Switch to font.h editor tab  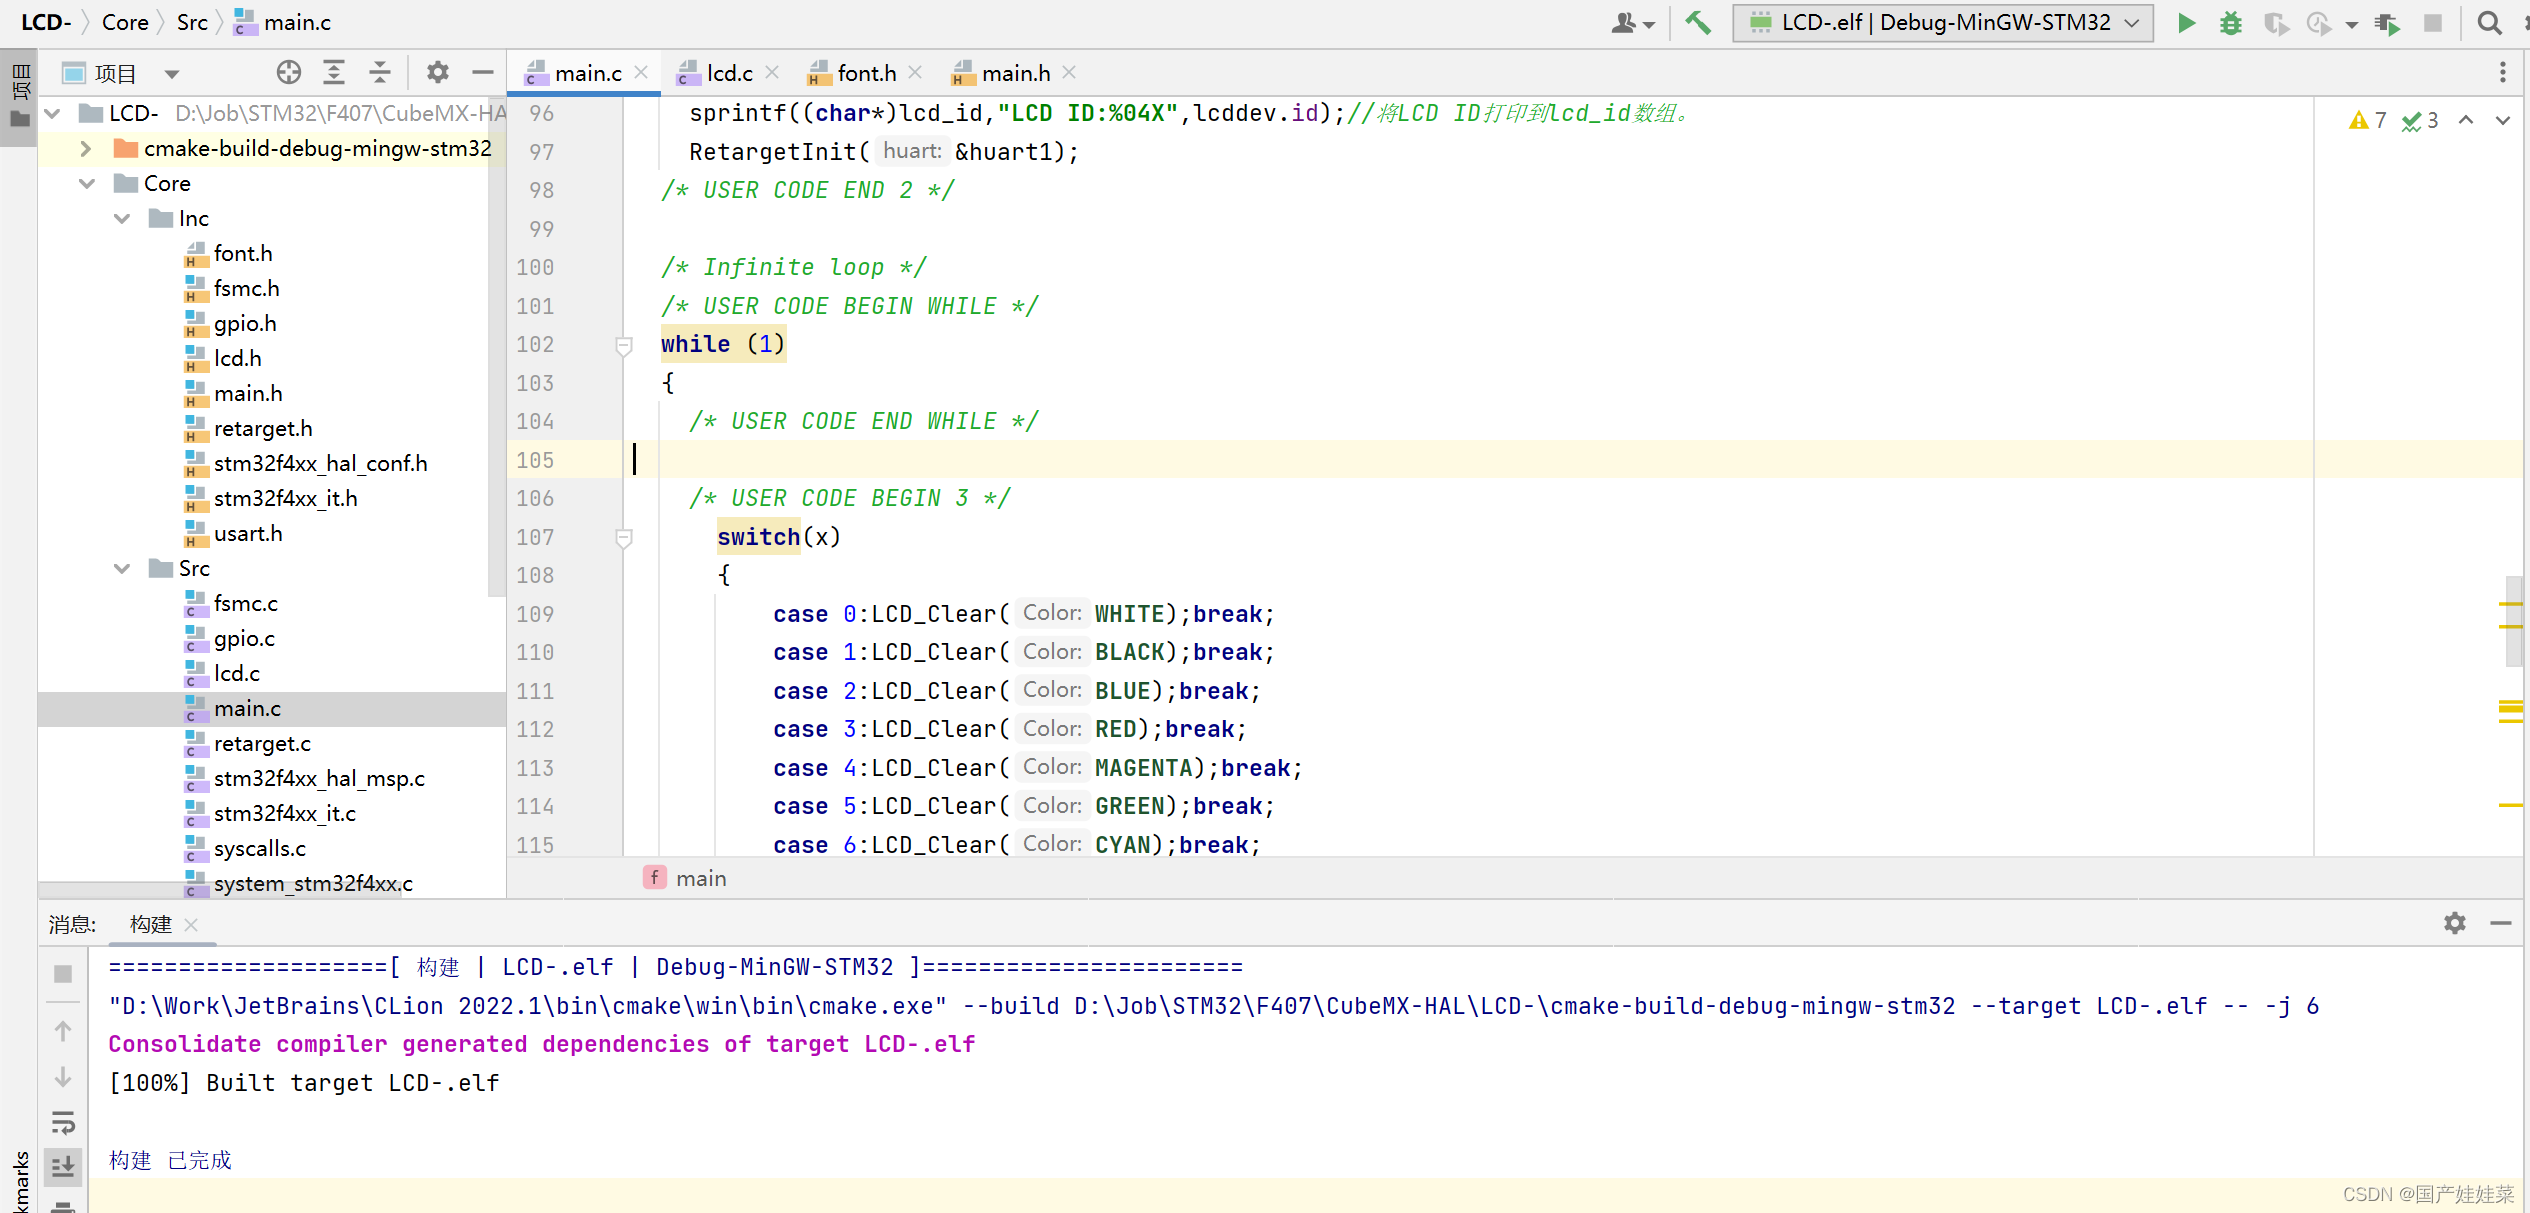click(866, 73)
